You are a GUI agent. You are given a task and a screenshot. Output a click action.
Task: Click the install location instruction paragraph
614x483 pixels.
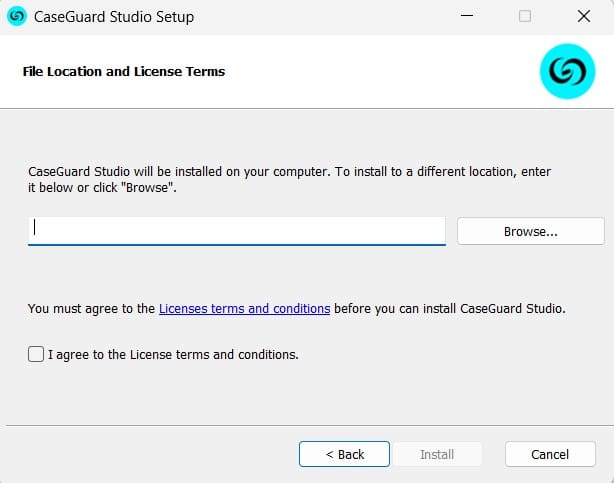pos(289,180)
